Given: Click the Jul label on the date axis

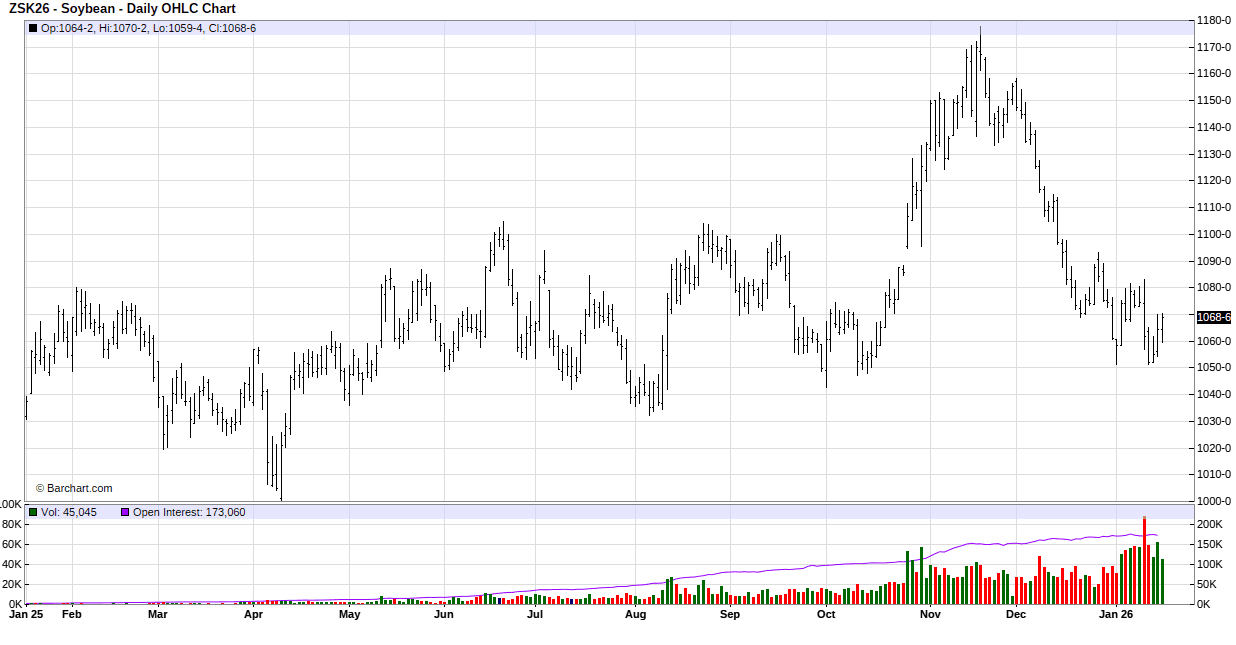Looking at the screenshot, I should (535, 614).
